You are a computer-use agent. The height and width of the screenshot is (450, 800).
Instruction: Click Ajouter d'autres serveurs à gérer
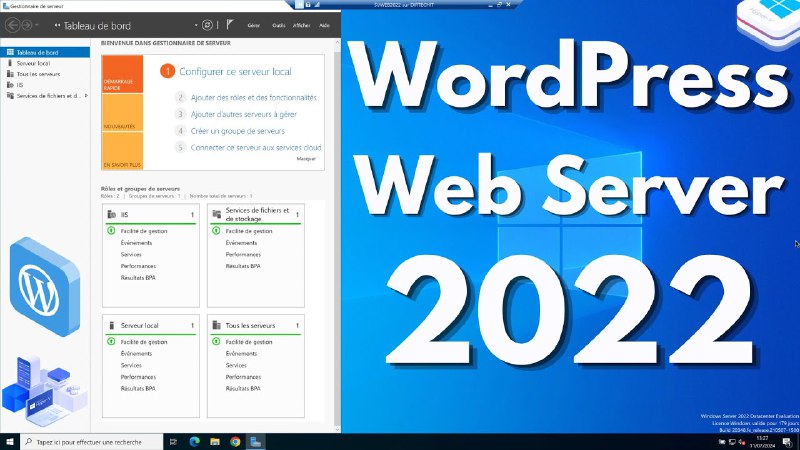coord(243,114)
